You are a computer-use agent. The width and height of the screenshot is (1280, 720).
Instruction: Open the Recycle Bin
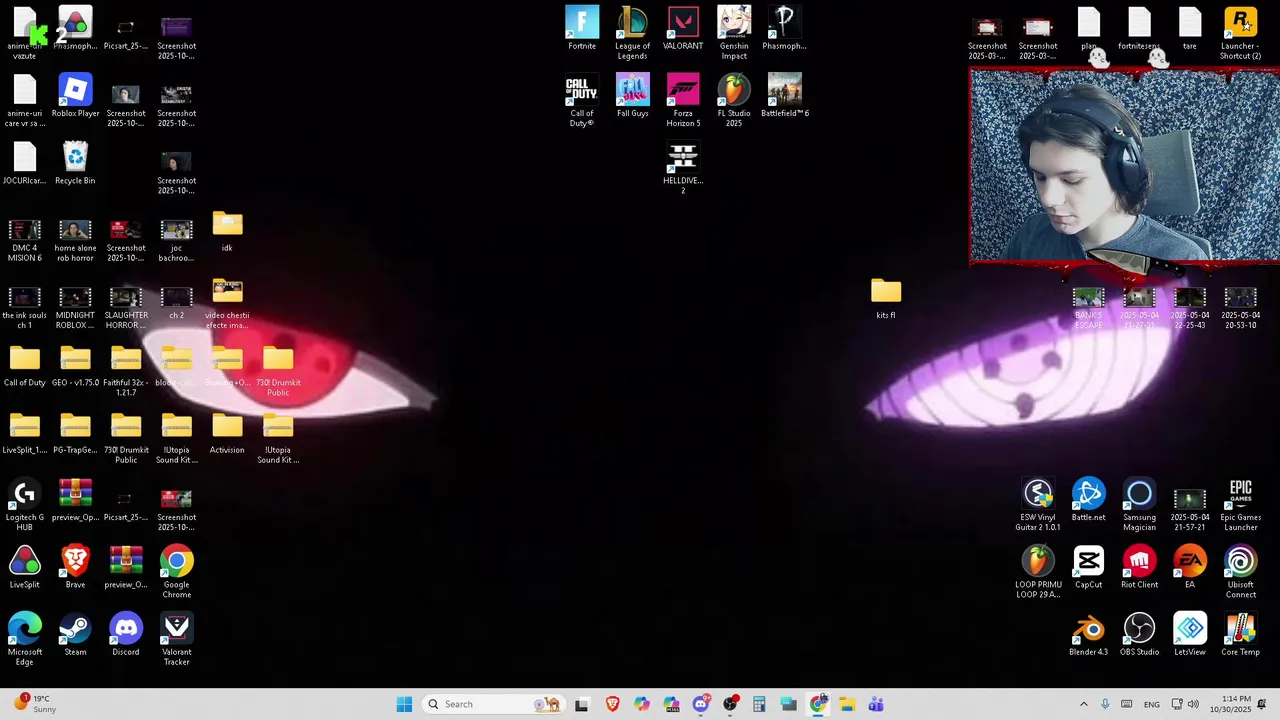tap(75, 163)
